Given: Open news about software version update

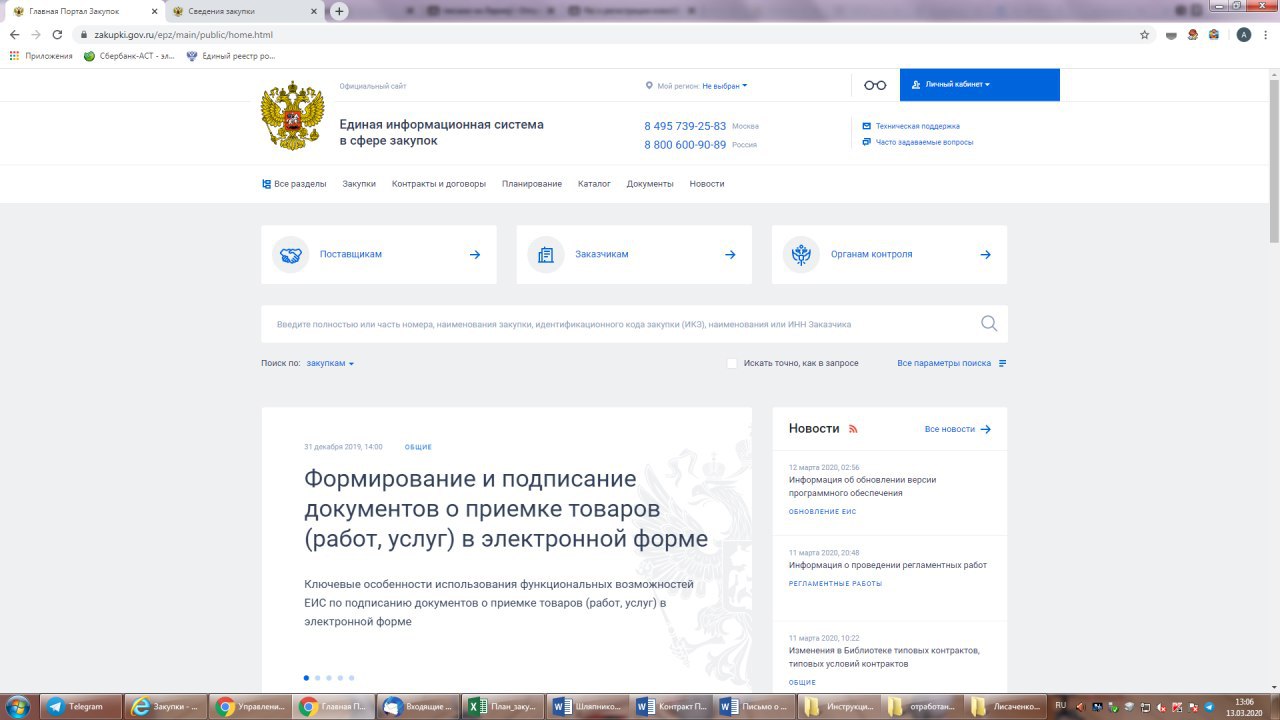Looking at the screenshot, I should point(862,486).
